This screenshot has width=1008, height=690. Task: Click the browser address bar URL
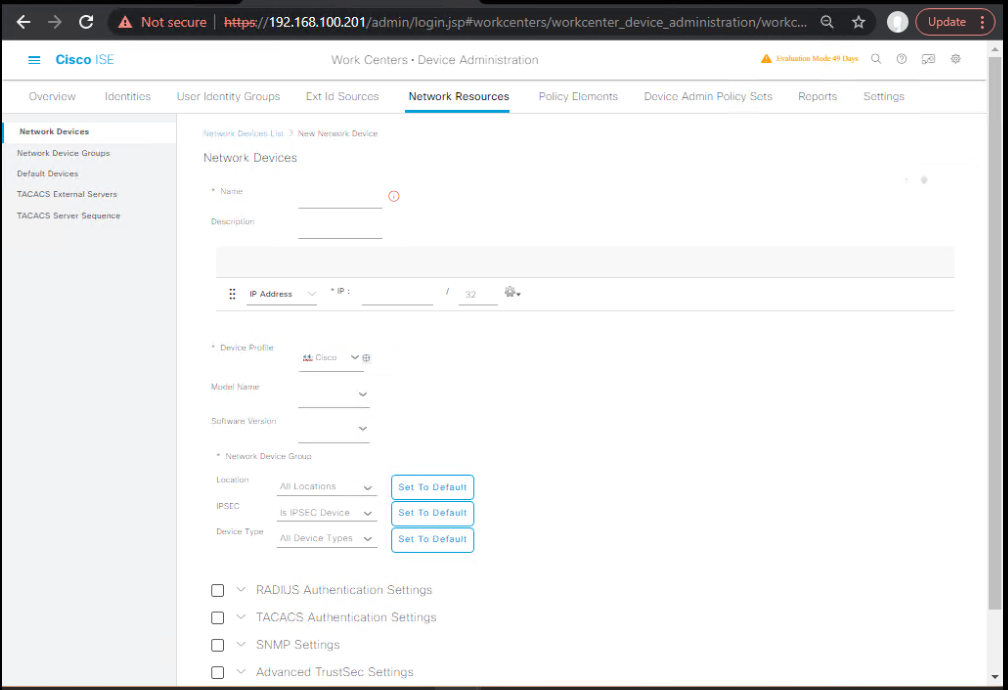coord(515,23)
